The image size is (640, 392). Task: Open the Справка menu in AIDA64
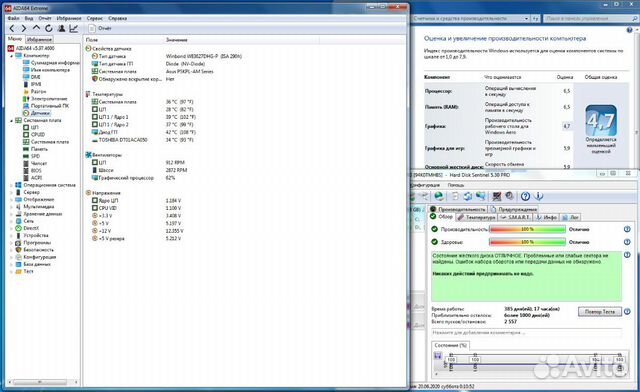[x=118, y=18]
